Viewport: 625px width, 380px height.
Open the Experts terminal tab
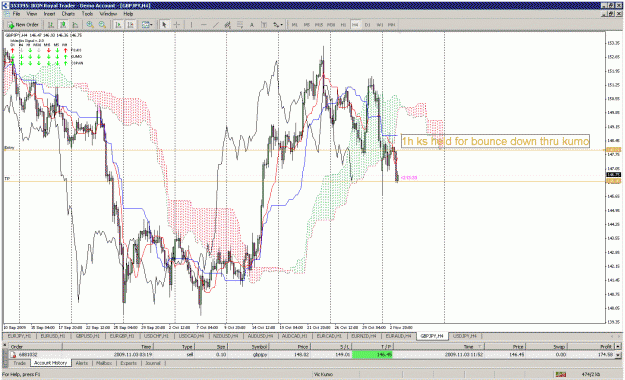128,363
